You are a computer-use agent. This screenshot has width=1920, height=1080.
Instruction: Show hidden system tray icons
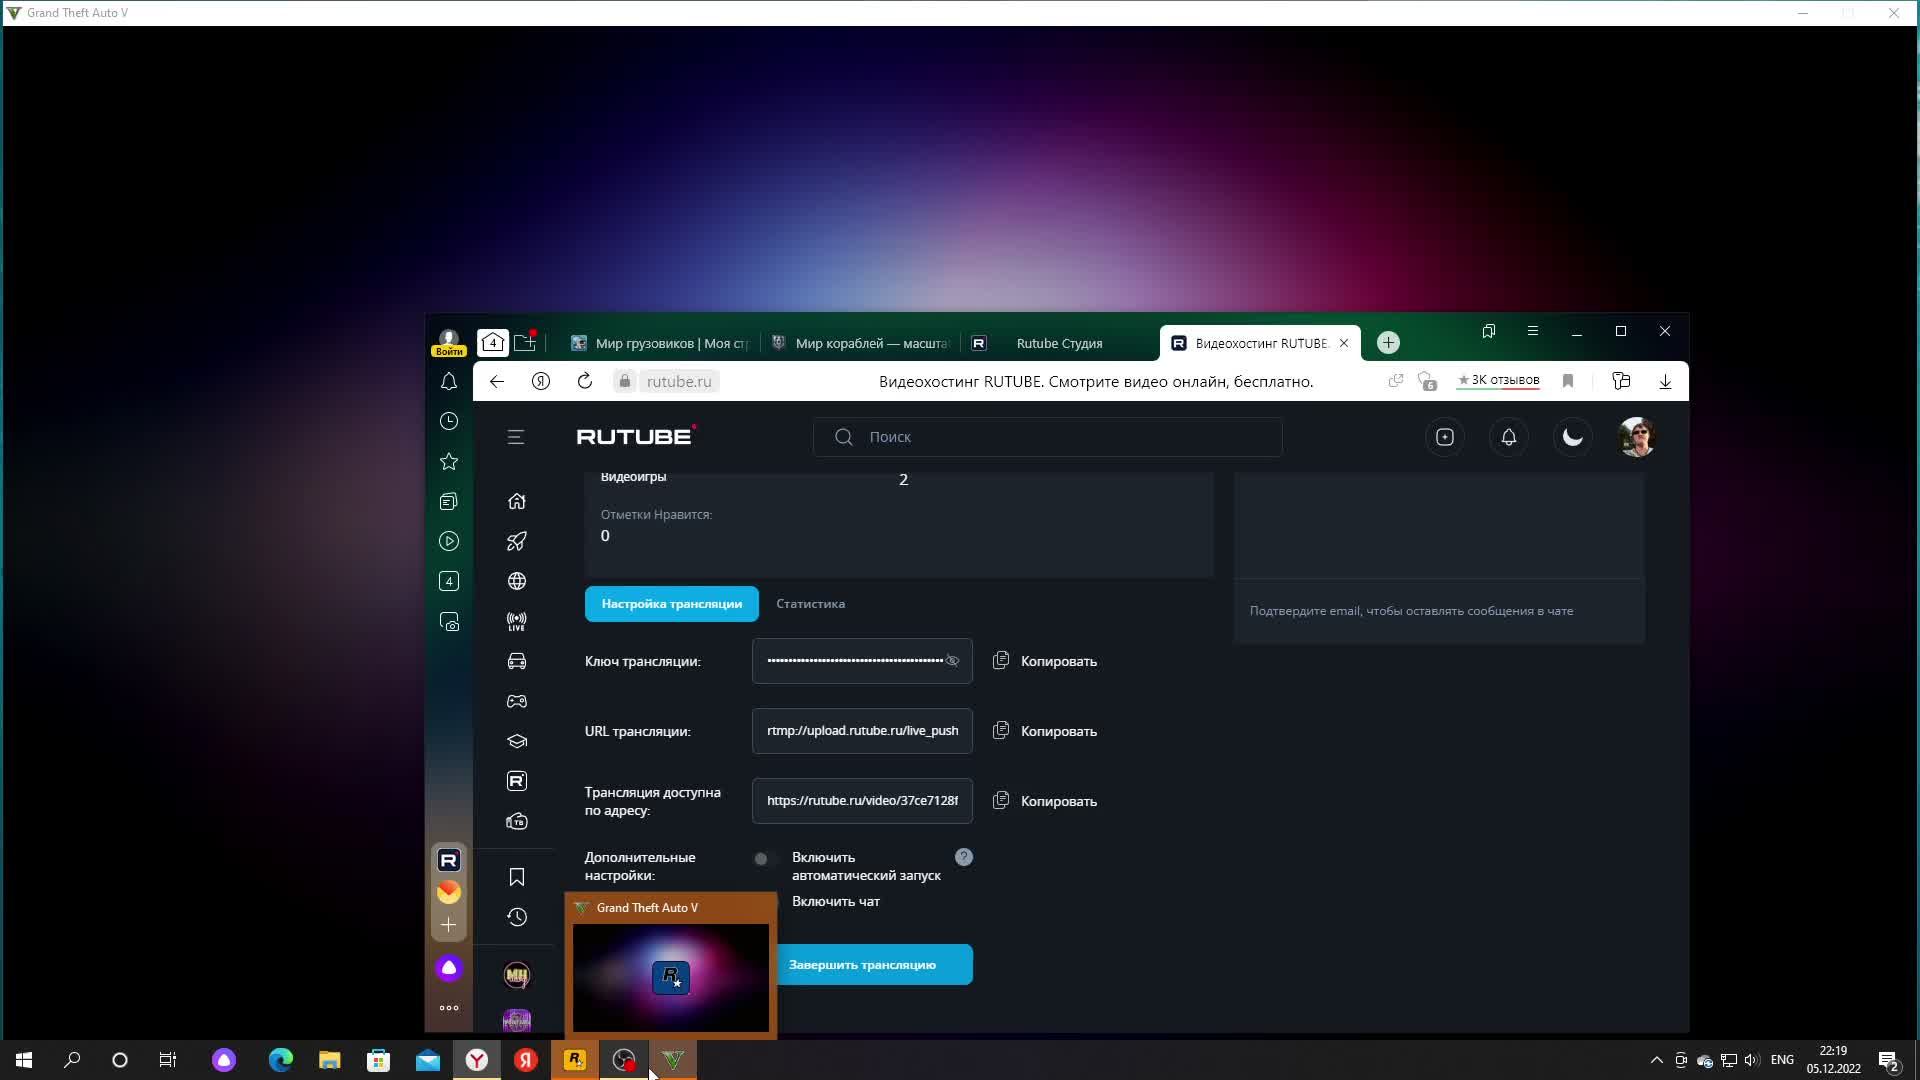1656,1060
